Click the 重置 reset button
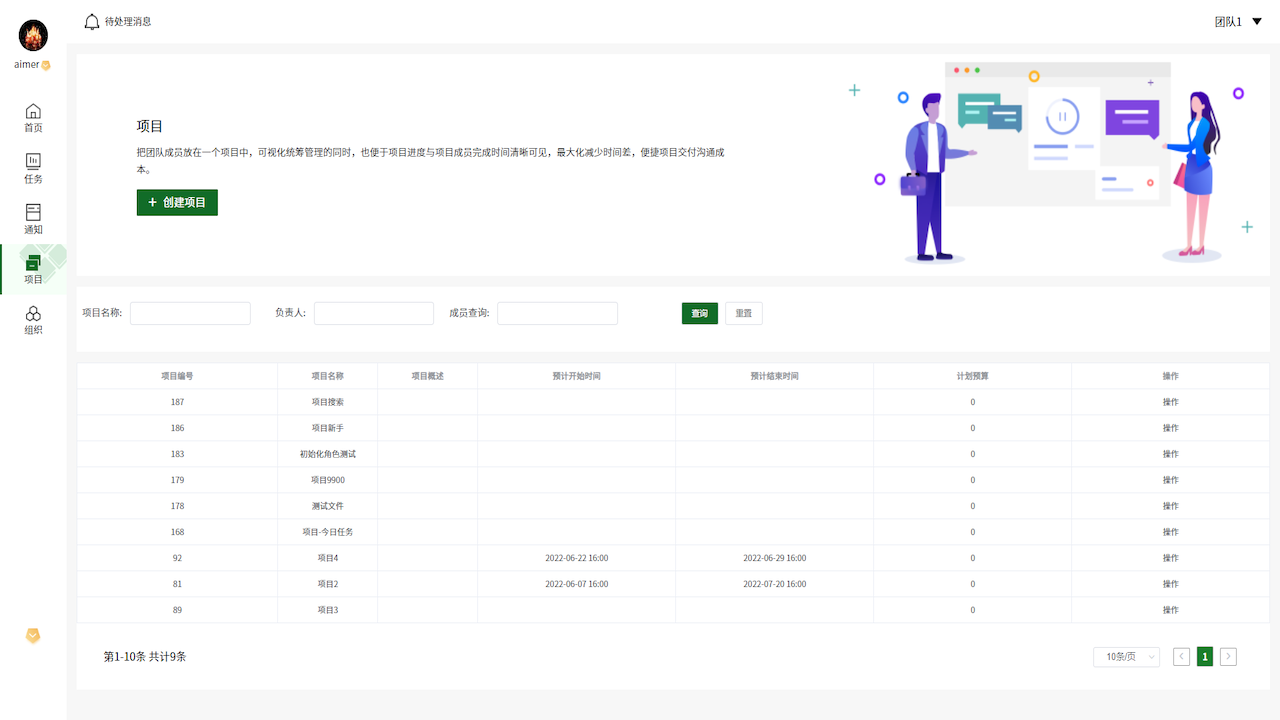Image resolution: width=1280 pixels, height=720 pixels. pos(743,314)
